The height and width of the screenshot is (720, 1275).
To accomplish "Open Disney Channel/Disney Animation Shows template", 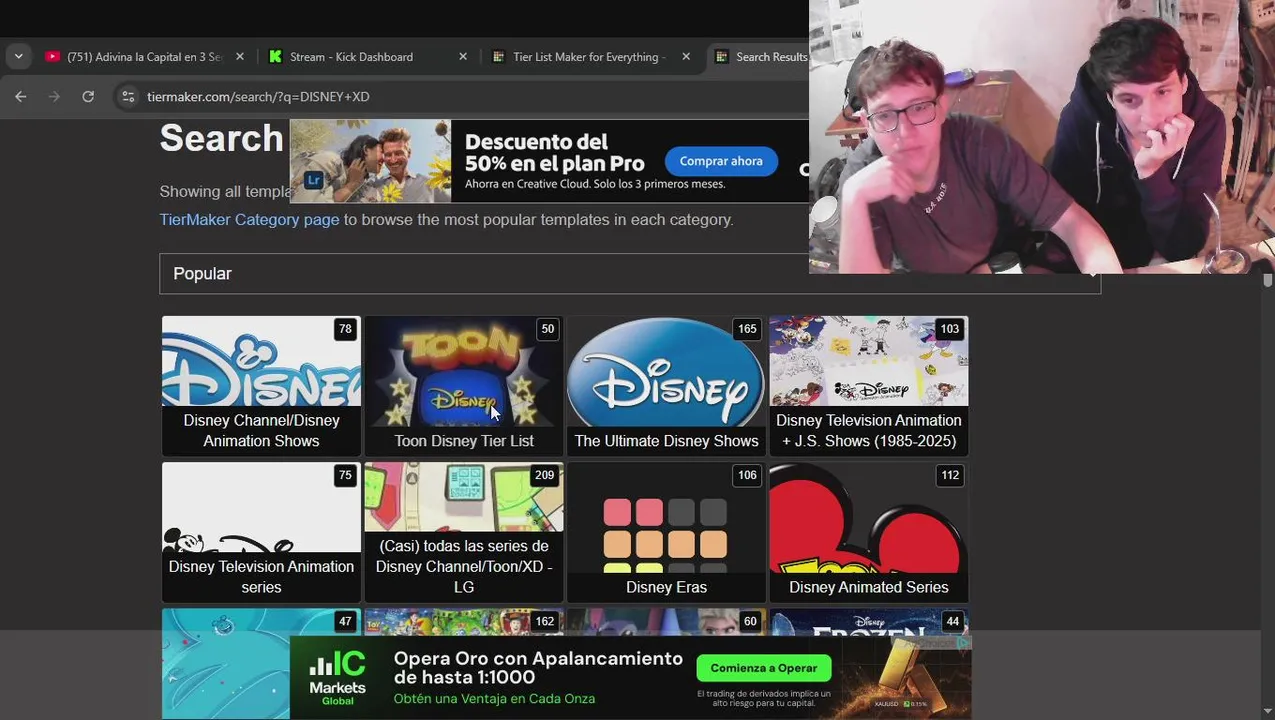I will click(261, 385).
